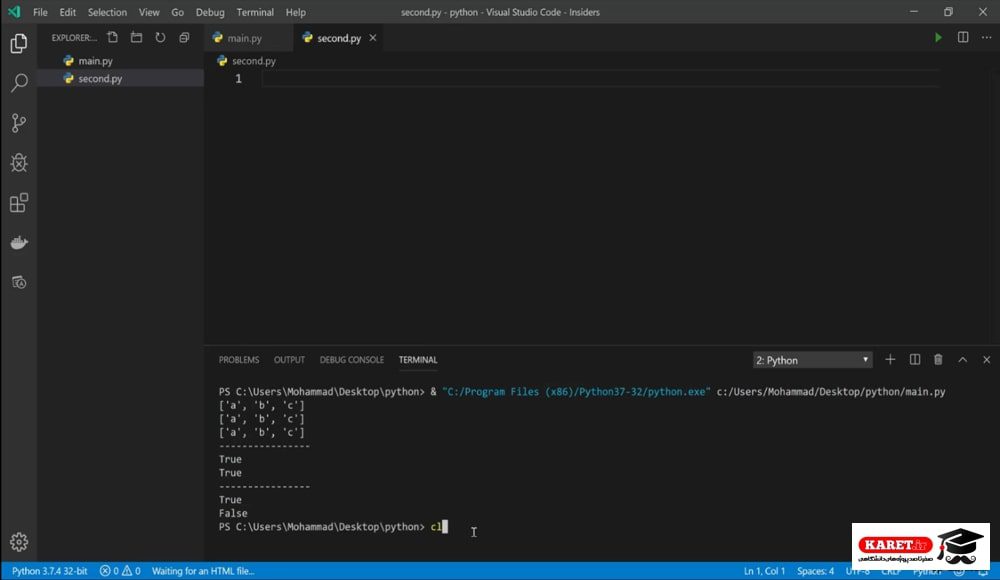Add a new terminal with plus icon
The image size is (1000, 580).
[890, 360]
